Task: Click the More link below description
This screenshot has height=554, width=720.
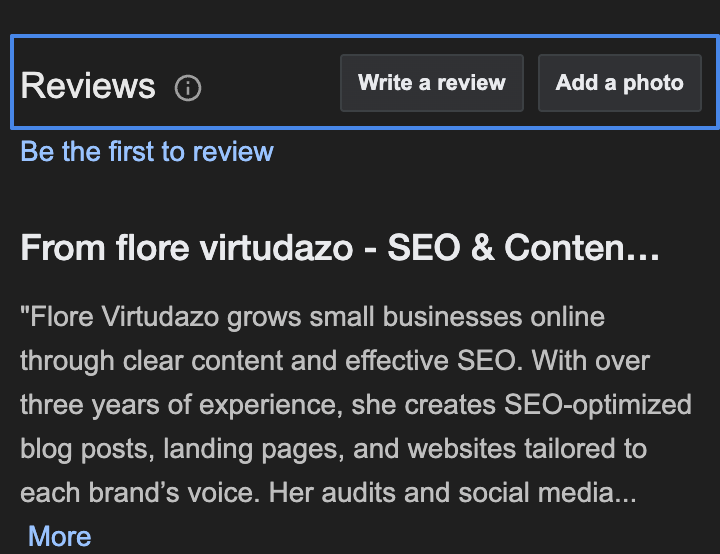Action: pyautogui.click(x=60, y=536)
